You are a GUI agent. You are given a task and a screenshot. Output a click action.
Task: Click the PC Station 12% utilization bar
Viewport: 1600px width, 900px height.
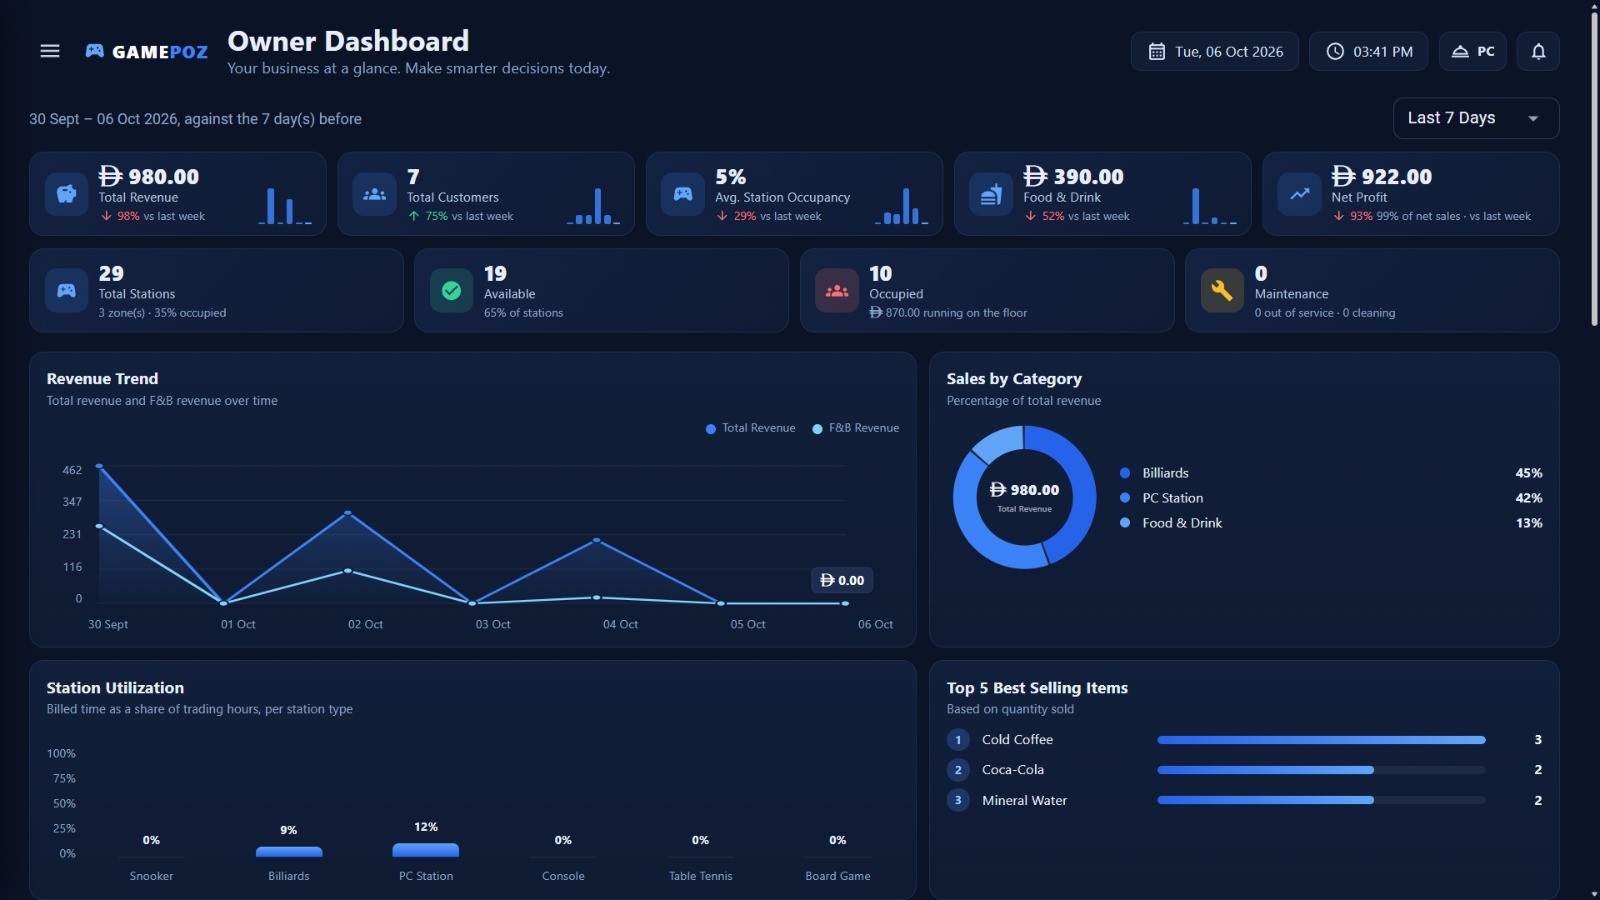pos(426,850)
